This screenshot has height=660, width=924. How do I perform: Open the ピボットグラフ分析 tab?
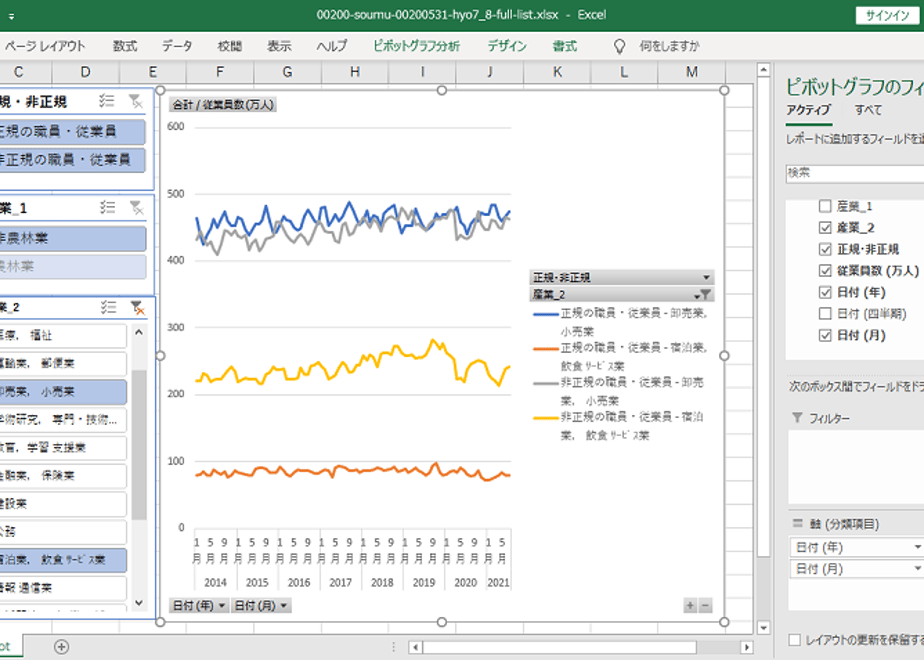(x=417, y=46)
